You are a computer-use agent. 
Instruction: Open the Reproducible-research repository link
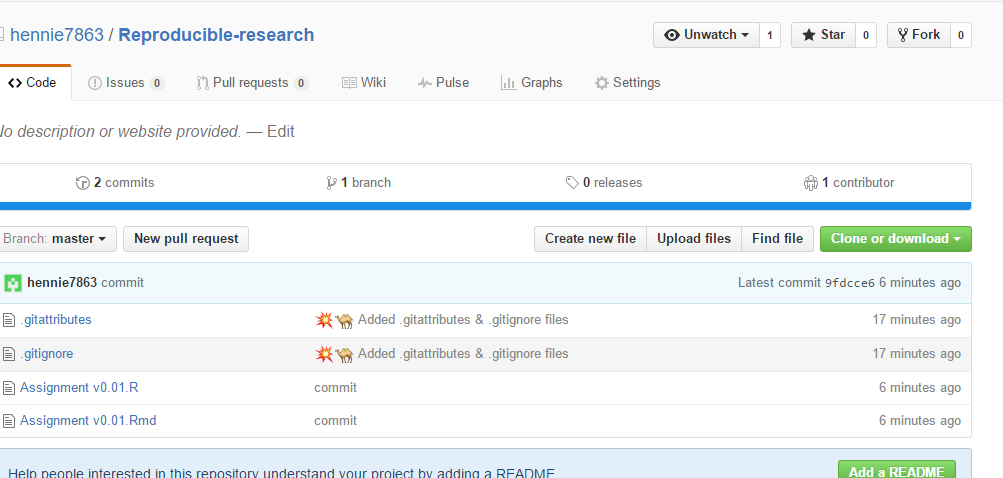216,35
